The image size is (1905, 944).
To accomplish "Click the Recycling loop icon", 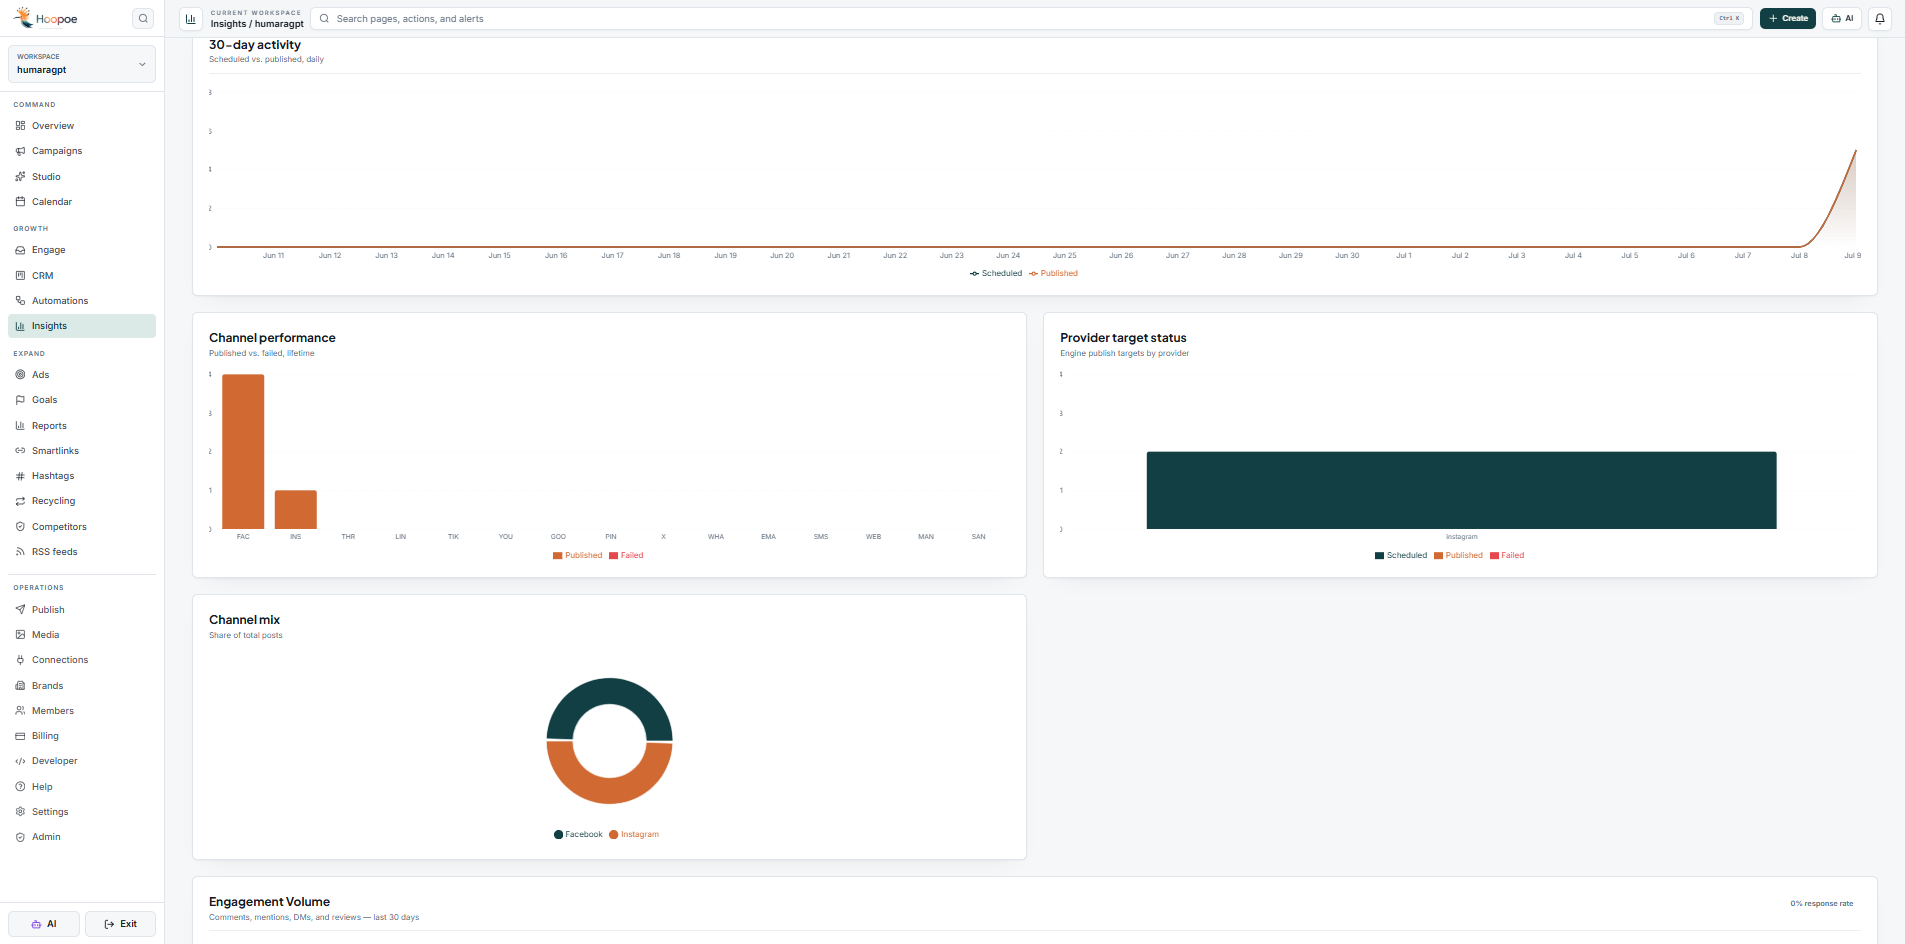I will [20, 501].
